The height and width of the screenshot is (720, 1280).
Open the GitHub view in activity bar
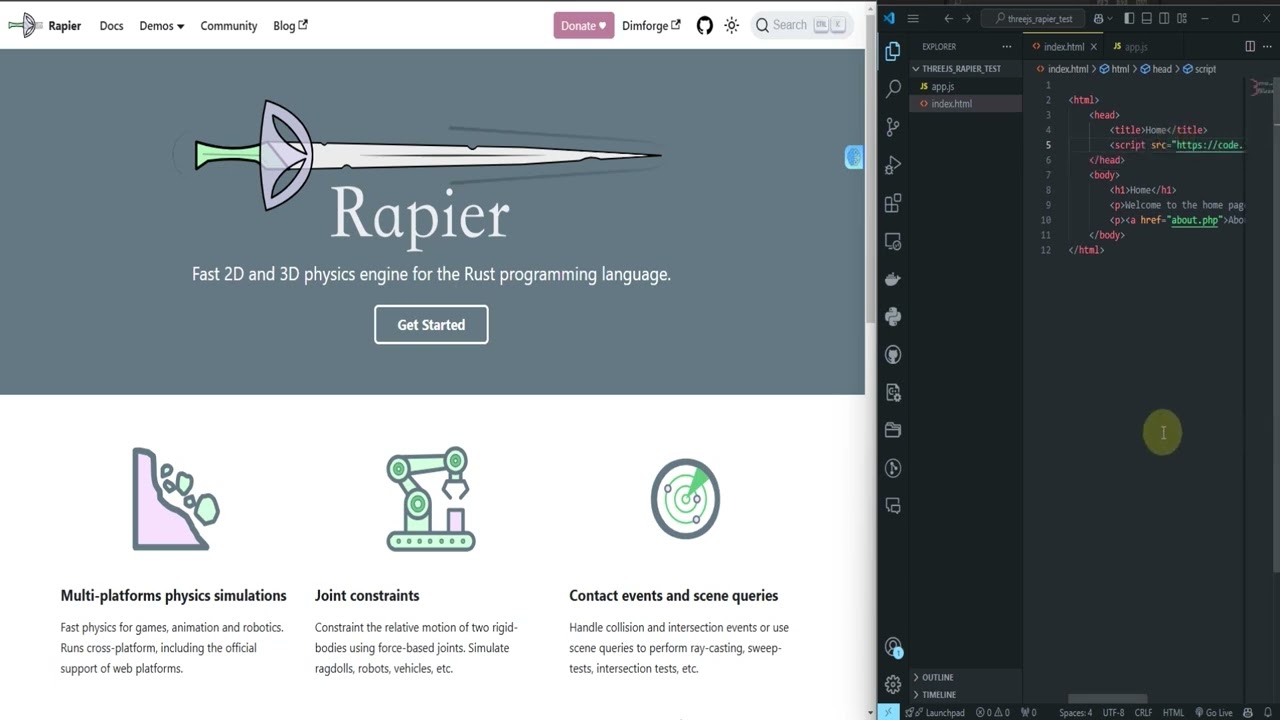(x=893, y=355)
